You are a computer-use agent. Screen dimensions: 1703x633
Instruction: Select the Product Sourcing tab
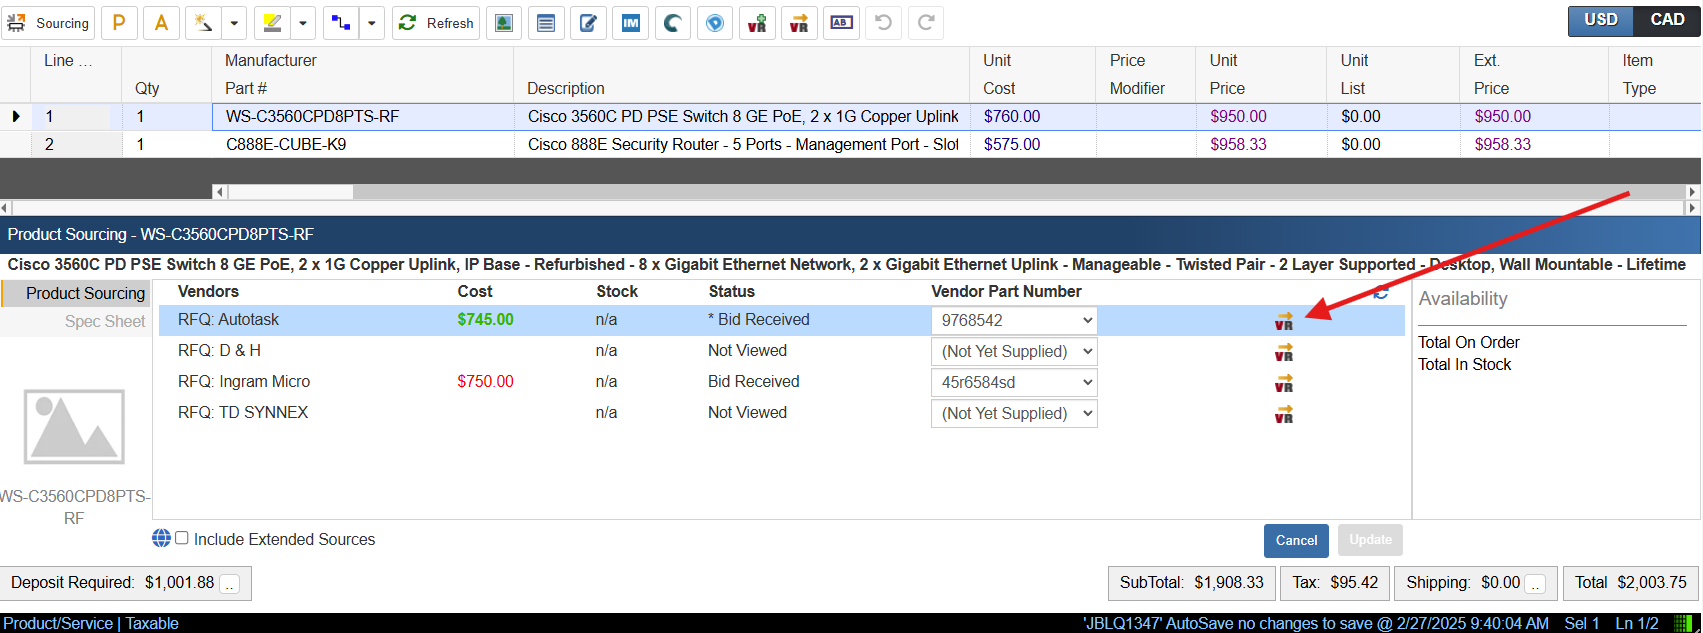tap(85, 294)
